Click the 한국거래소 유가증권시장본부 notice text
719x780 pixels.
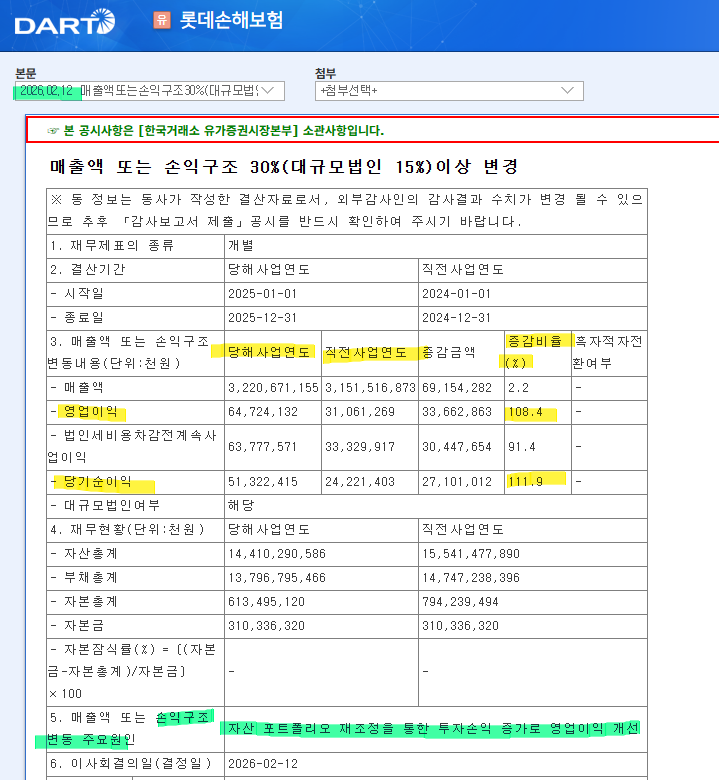224,131
